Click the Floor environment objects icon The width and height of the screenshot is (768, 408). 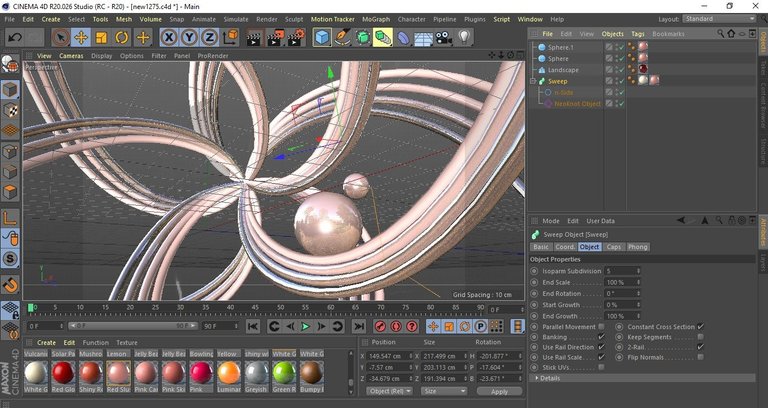(x=423, y=37)
